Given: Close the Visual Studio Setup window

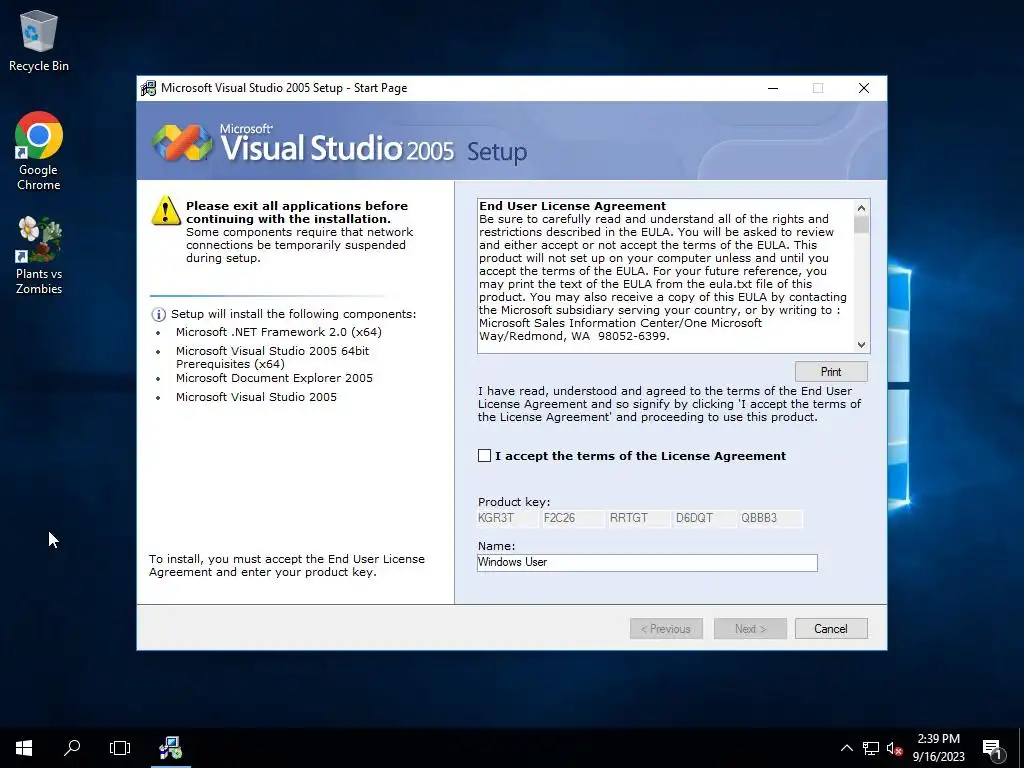Looking at the screenshot, I should pos(863,88).
